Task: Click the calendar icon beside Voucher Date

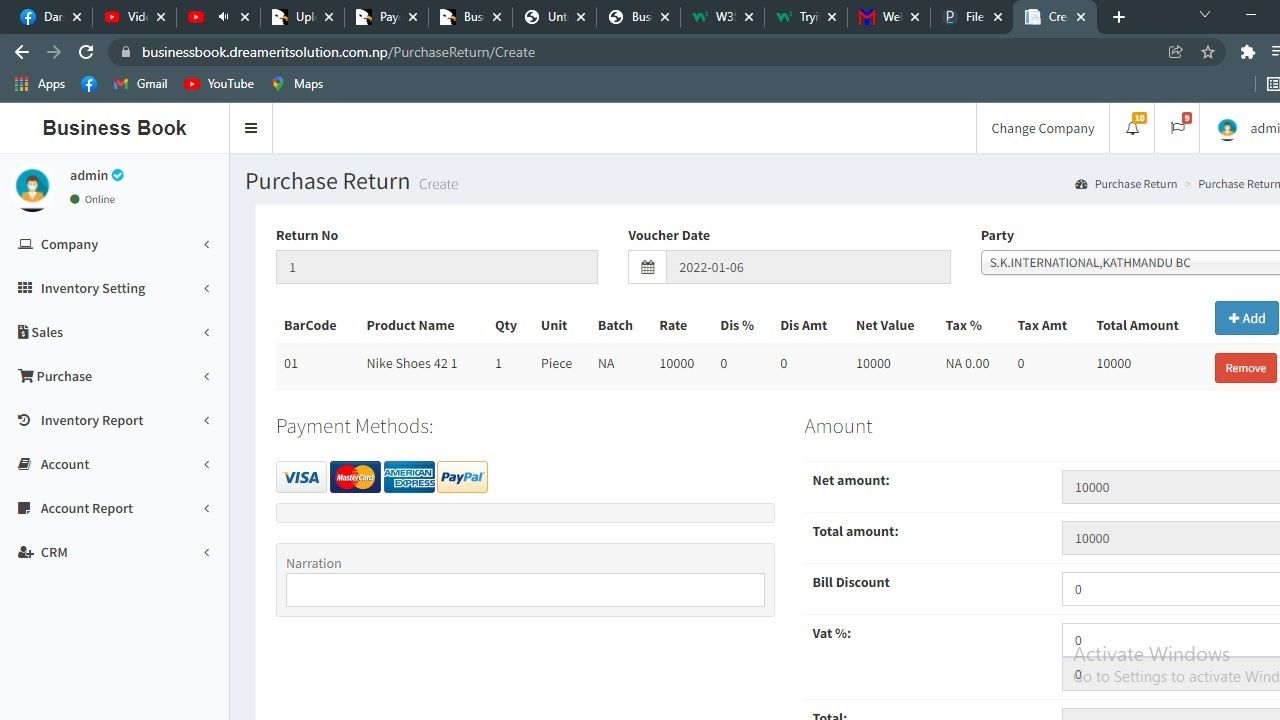Action: pyautogui.click(x=647, y=267)
